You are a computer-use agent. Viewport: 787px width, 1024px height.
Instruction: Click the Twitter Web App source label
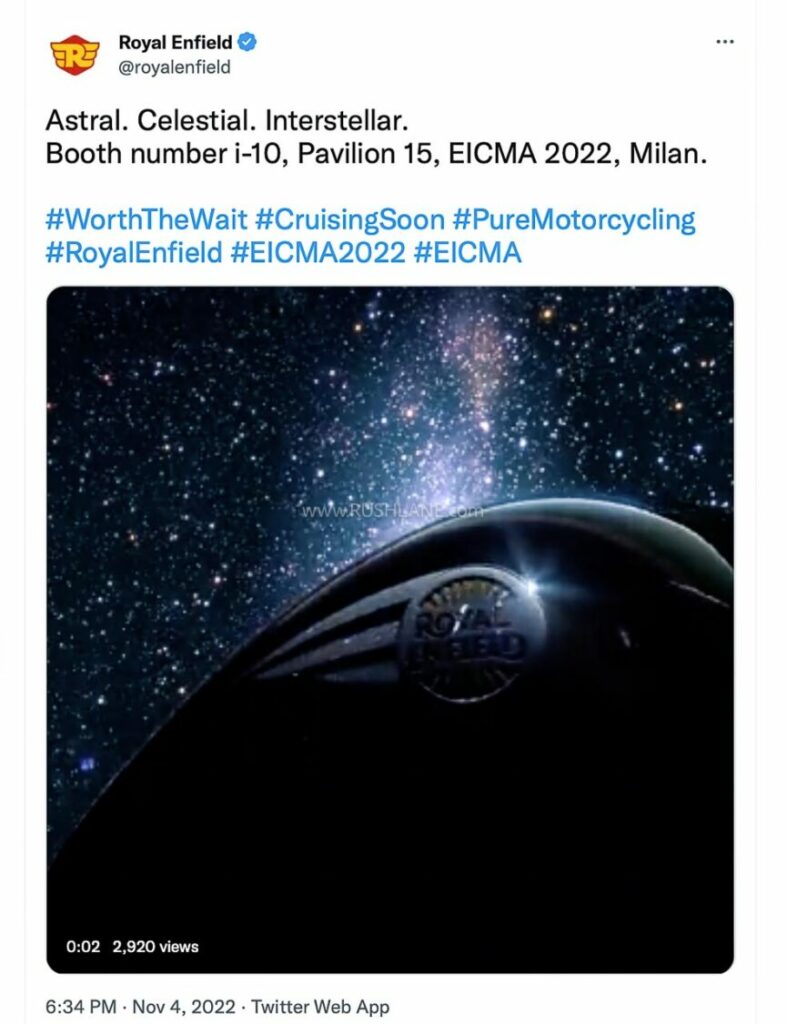point(320,1006)
